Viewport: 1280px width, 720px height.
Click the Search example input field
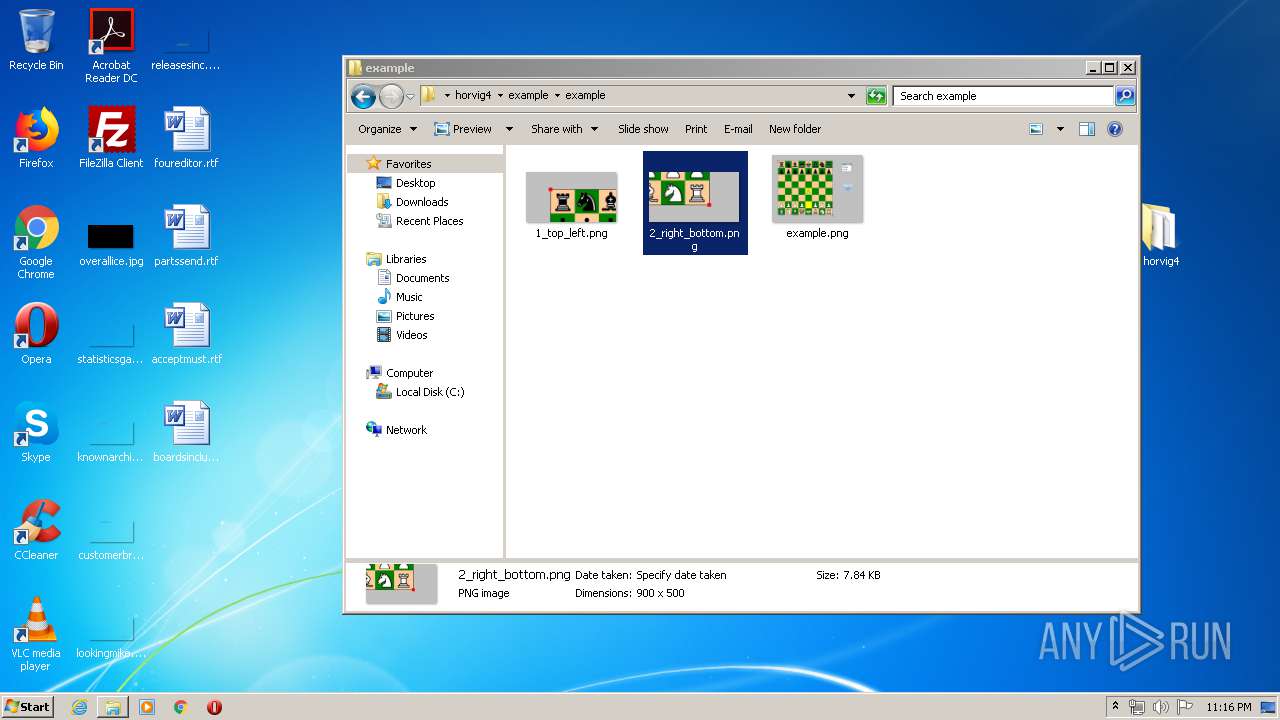click(x=1003, y=96)
